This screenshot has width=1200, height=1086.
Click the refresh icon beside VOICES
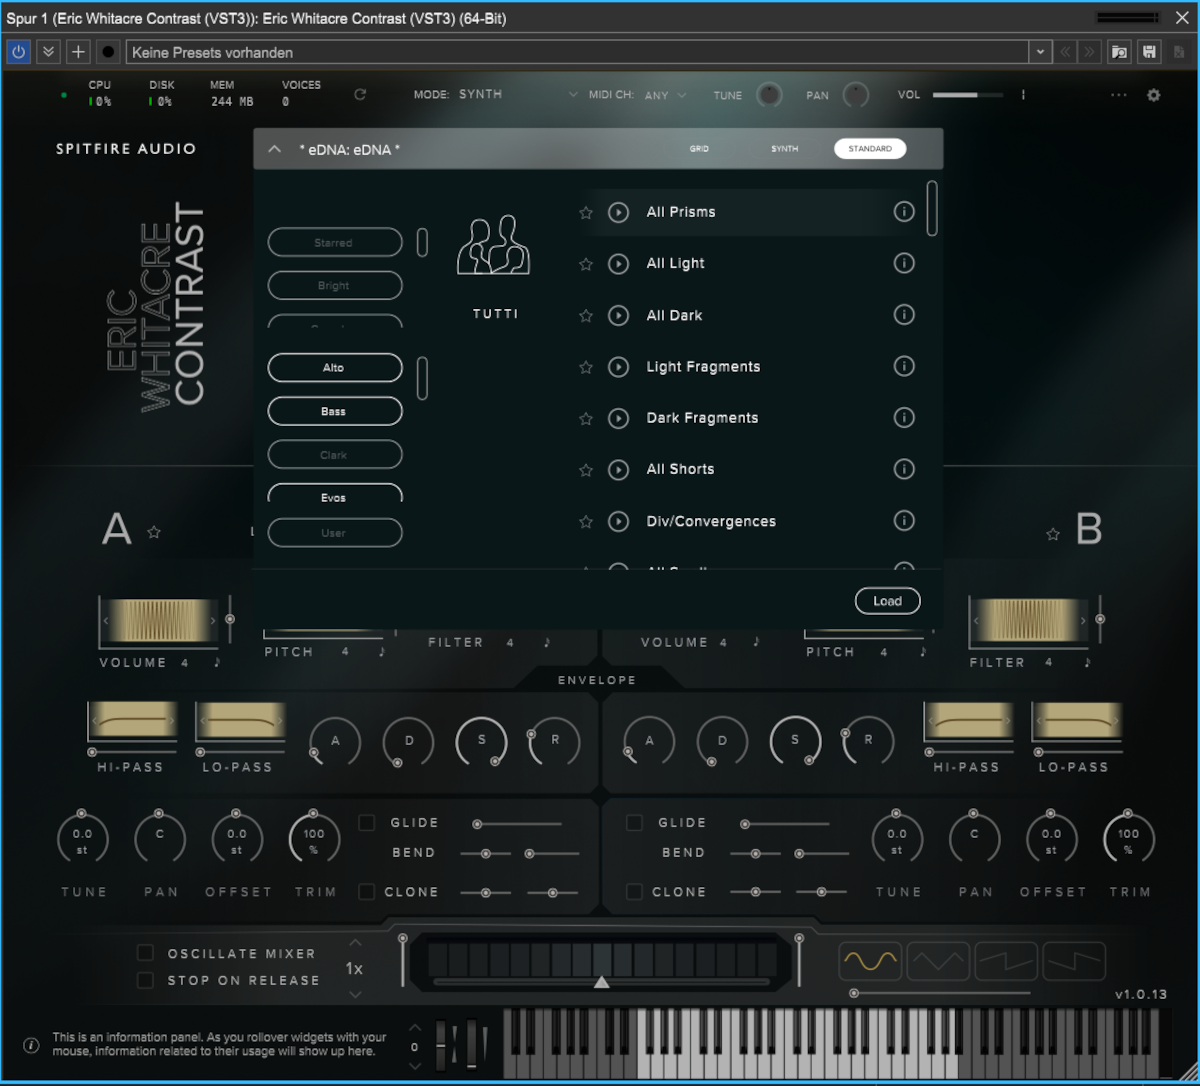(360, 95)
